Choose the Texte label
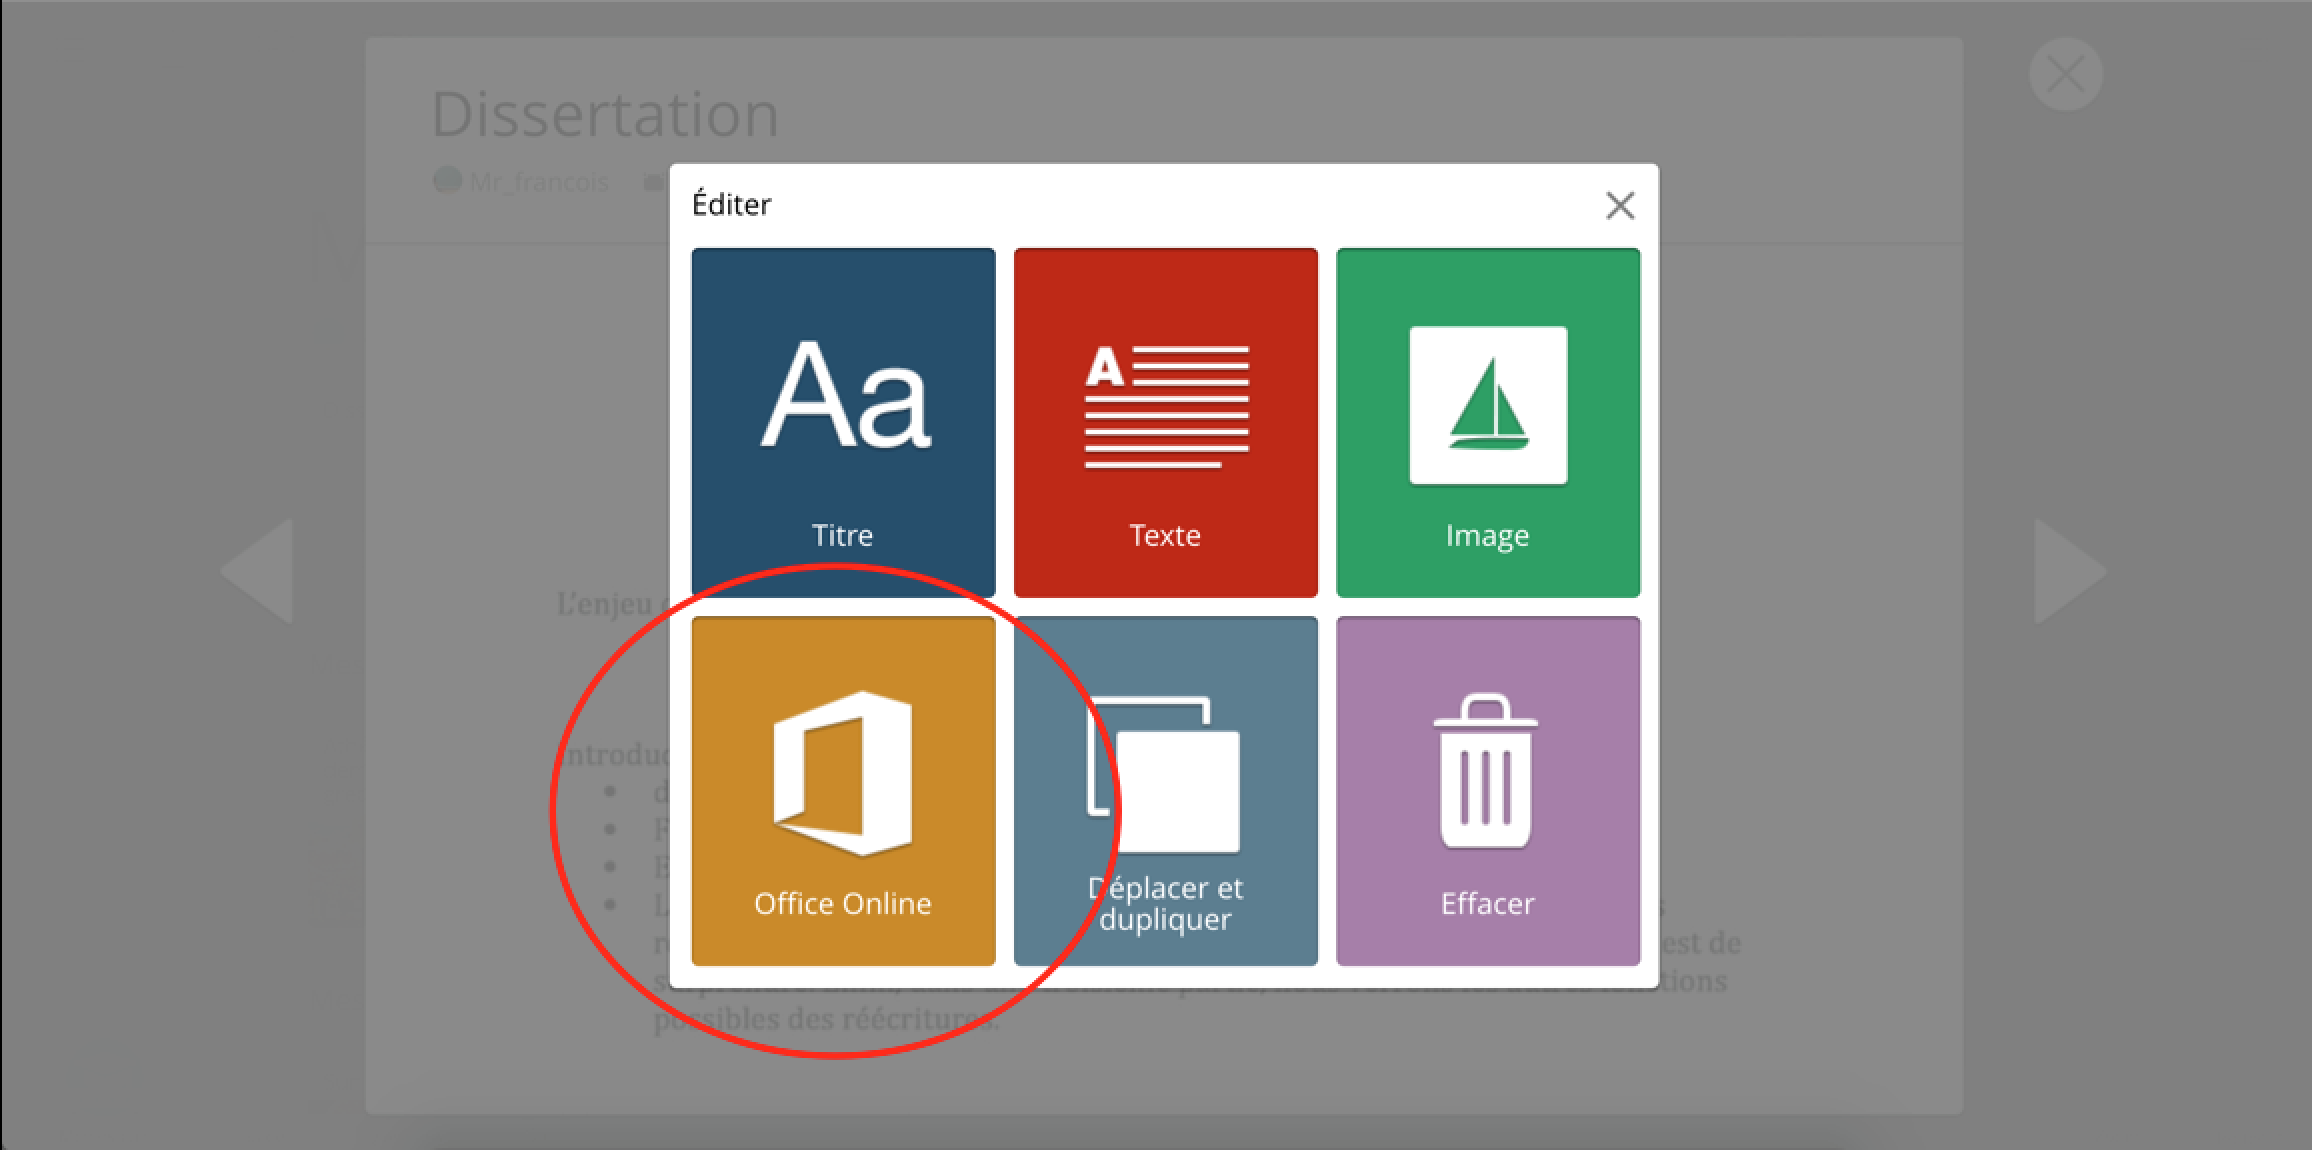Image resolution: width=2312 pixels, height=1150 pixels. click(x=1165, y=535)
